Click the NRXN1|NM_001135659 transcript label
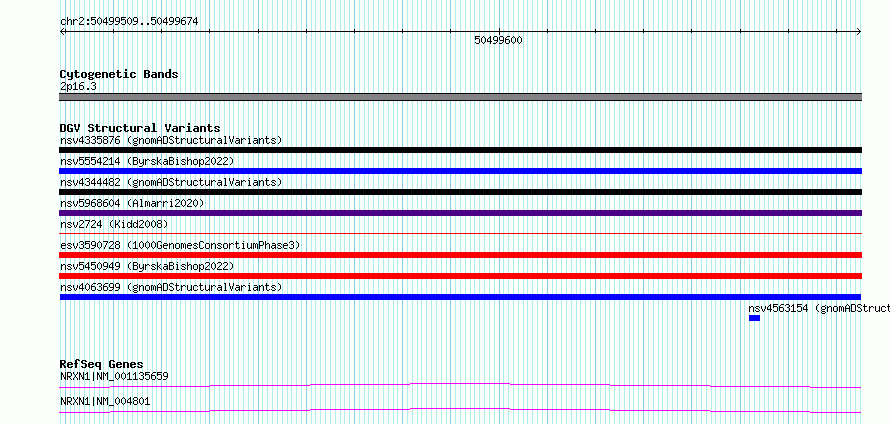Screen dimensions: 890x424 click(114, 376)
